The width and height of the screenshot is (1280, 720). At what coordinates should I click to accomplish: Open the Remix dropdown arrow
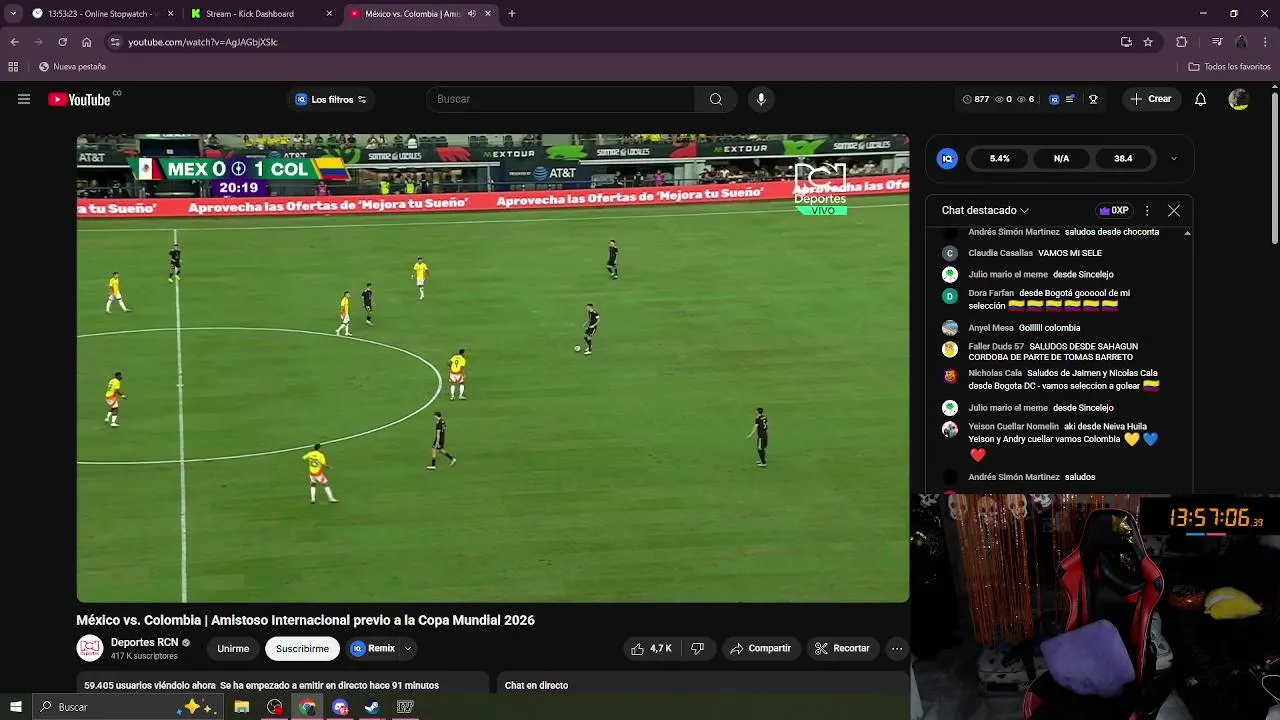coord(408,648)
